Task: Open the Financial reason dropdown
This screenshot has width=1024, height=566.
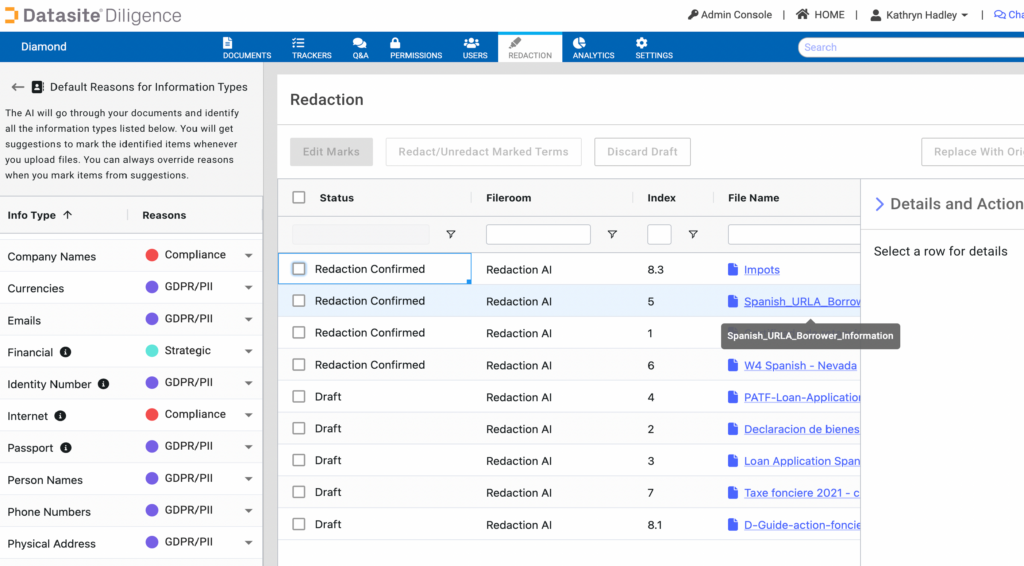Action: (249, 351)
